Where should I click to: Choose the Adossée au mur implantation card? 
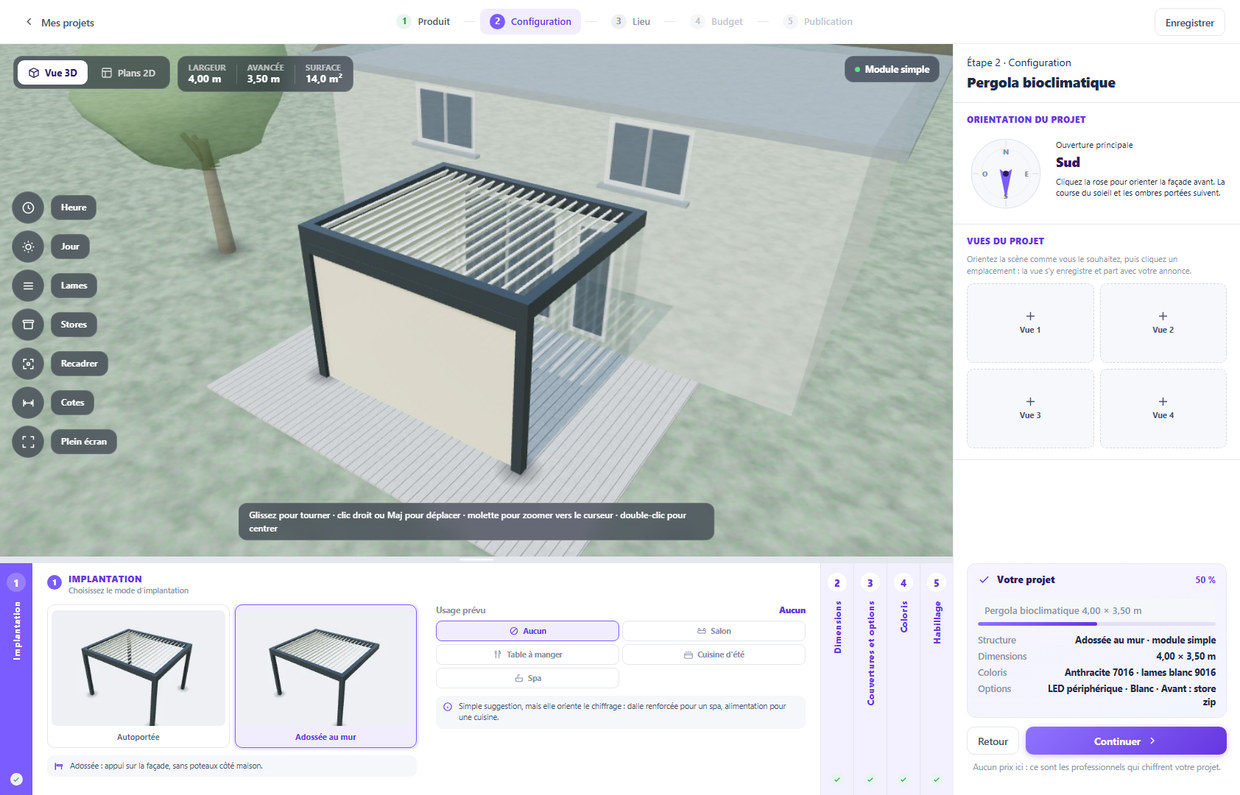[x=326, y=676]
